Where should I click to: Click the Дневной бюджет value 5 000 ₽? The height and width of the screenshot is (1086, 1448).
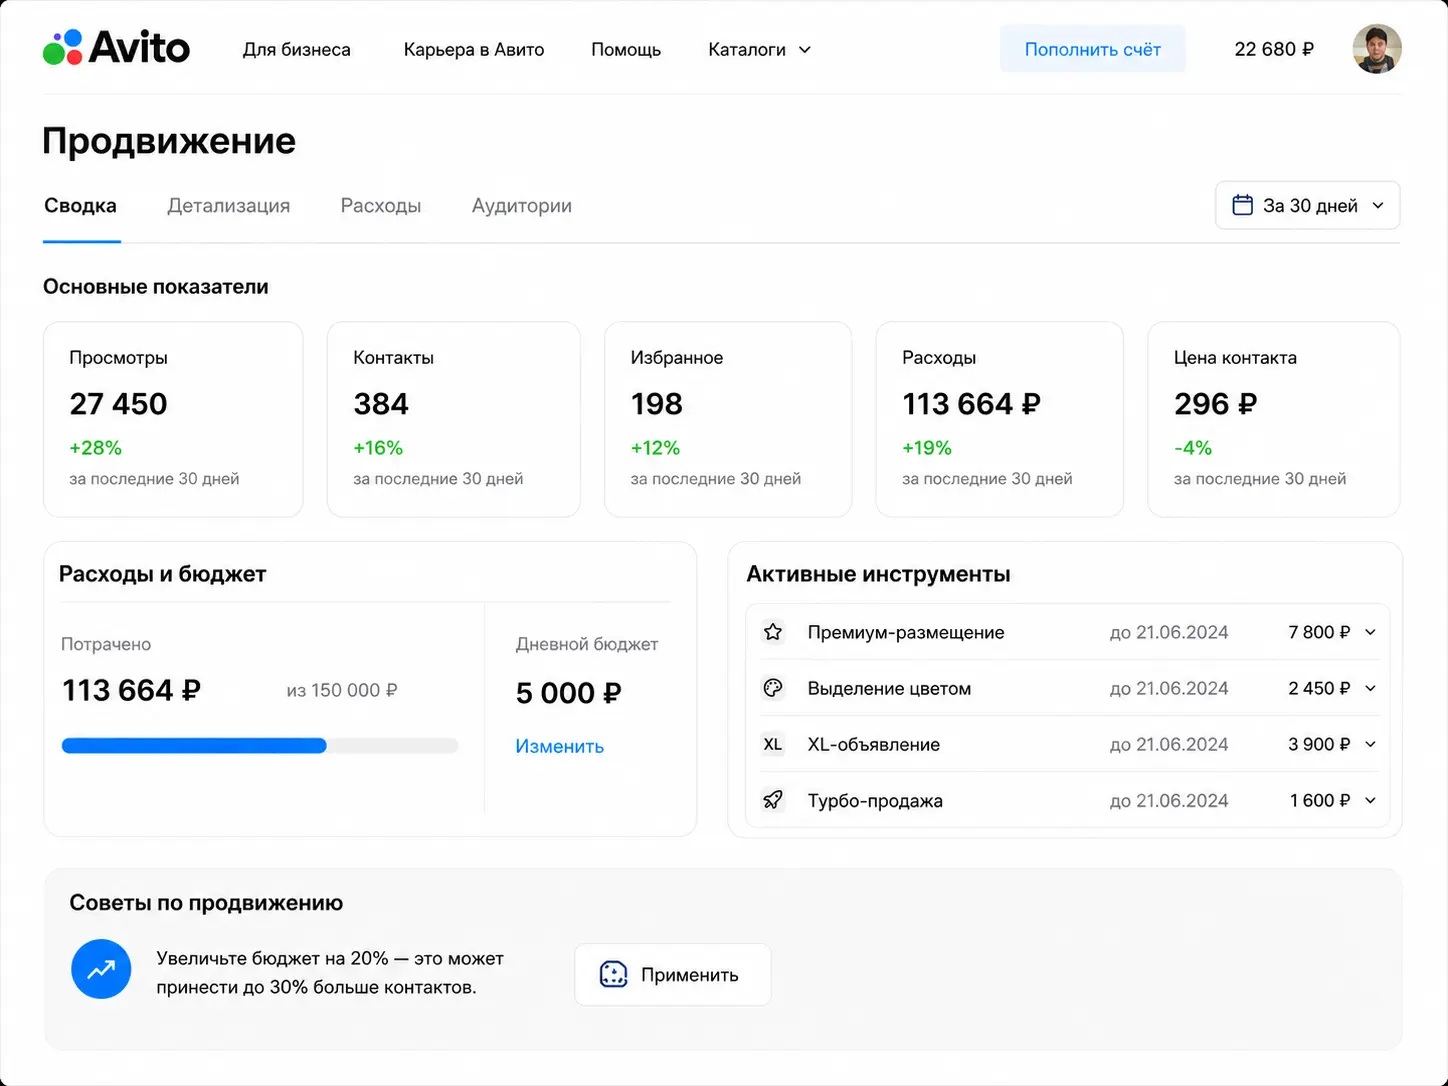coord(568,692)
